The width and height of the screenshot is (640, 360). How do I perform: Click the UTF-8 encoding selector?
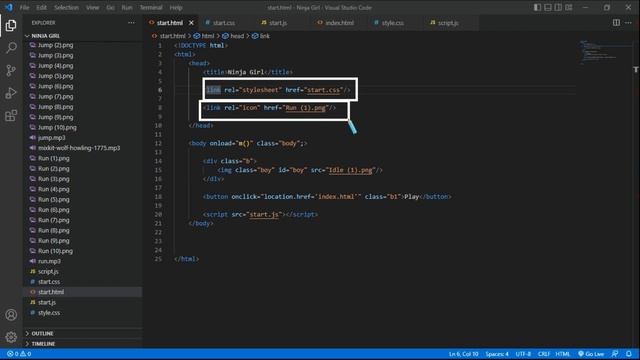(x=523, y=354)
